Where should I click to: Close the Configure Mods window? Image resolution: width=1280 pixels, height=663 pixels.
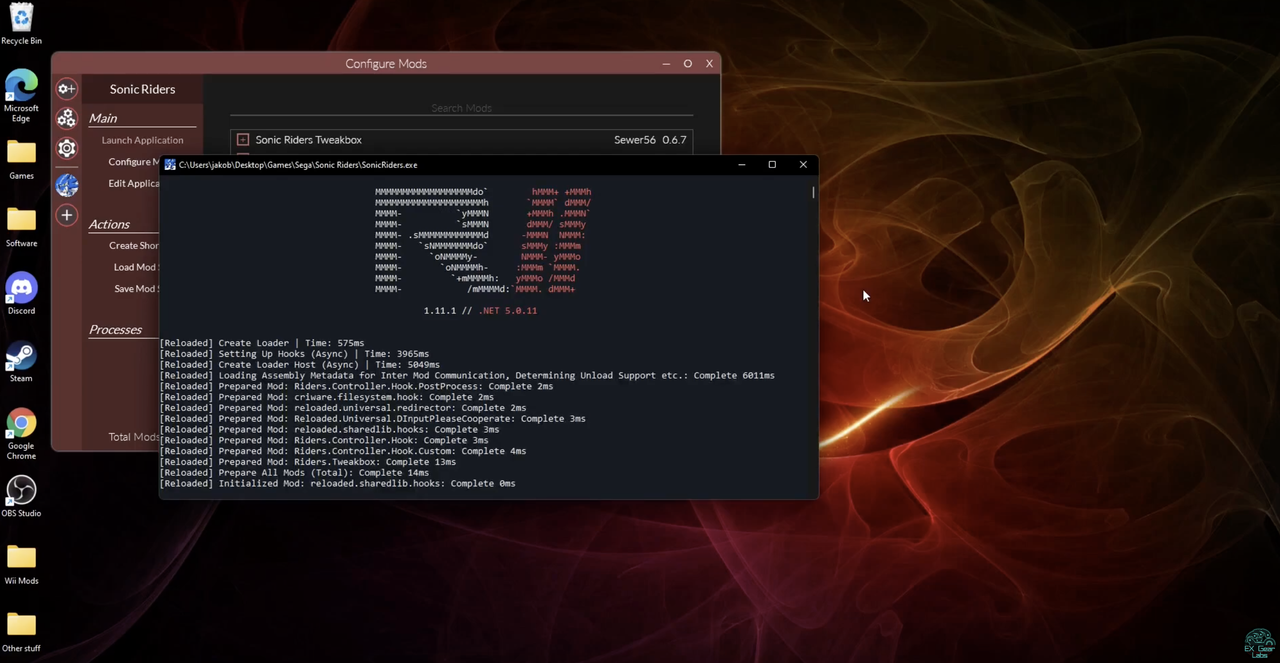click(710, 64)
